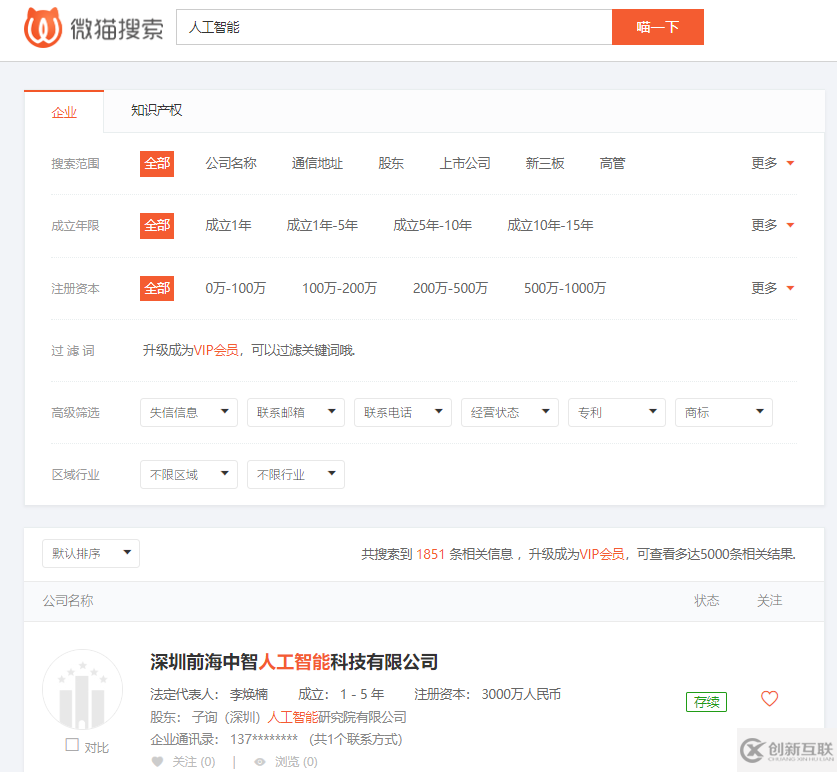Toggle the 对比 compare checkbox

72,745
